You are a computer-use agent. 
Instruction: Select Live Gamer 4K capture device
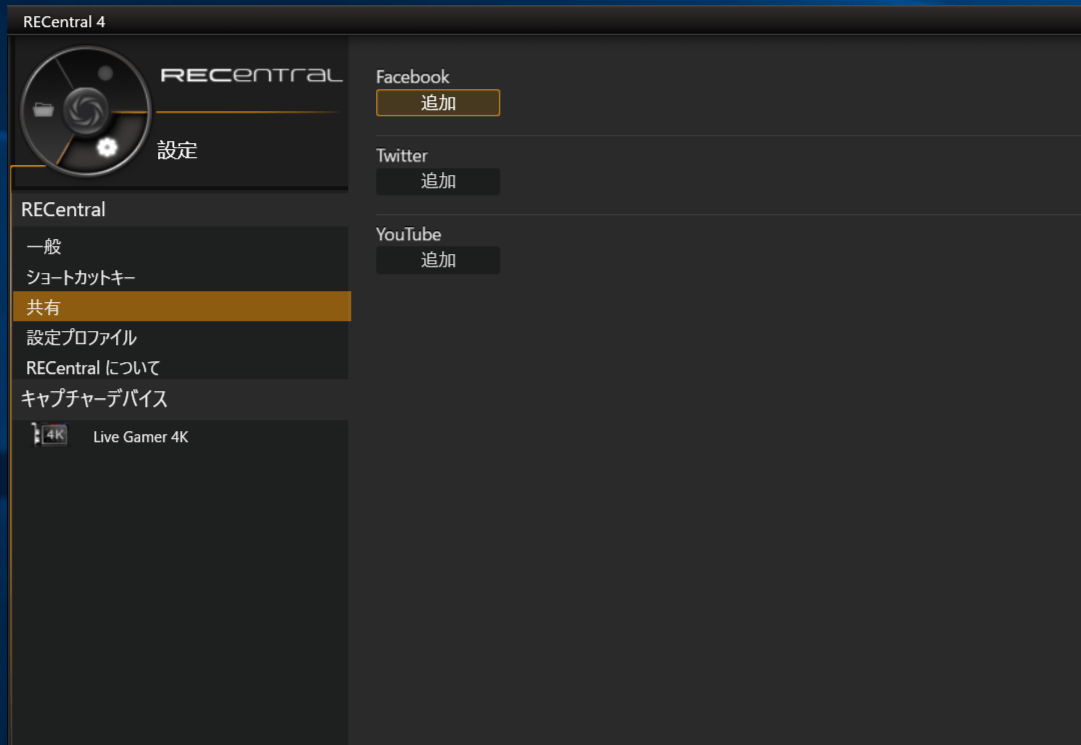pos(181,436)
